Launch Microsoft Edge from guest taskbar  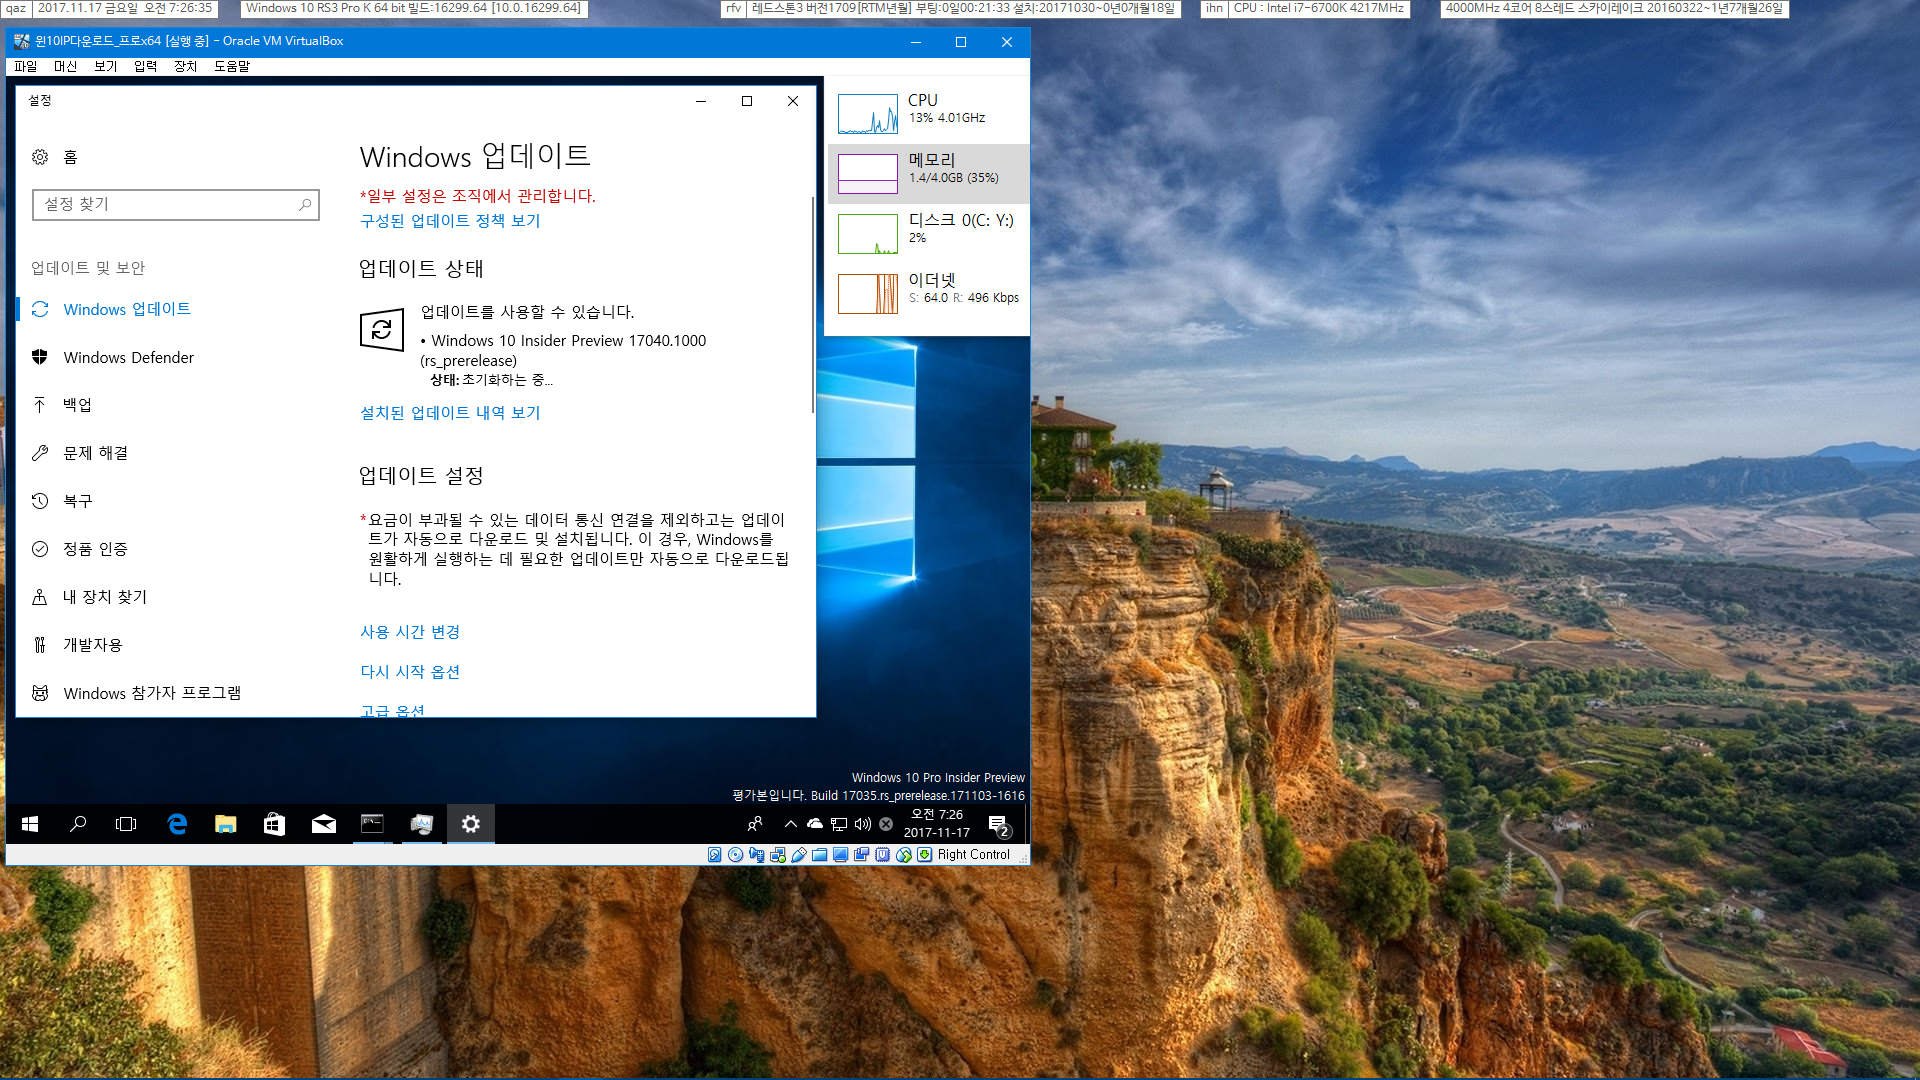[x=177, y=824]
